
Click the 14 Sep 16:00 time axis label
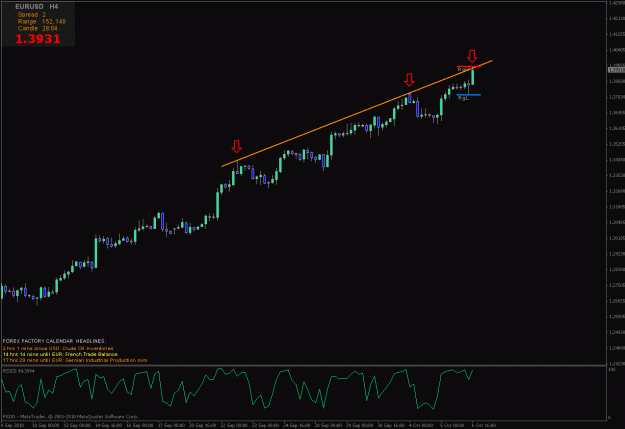[x=108, y=425]
